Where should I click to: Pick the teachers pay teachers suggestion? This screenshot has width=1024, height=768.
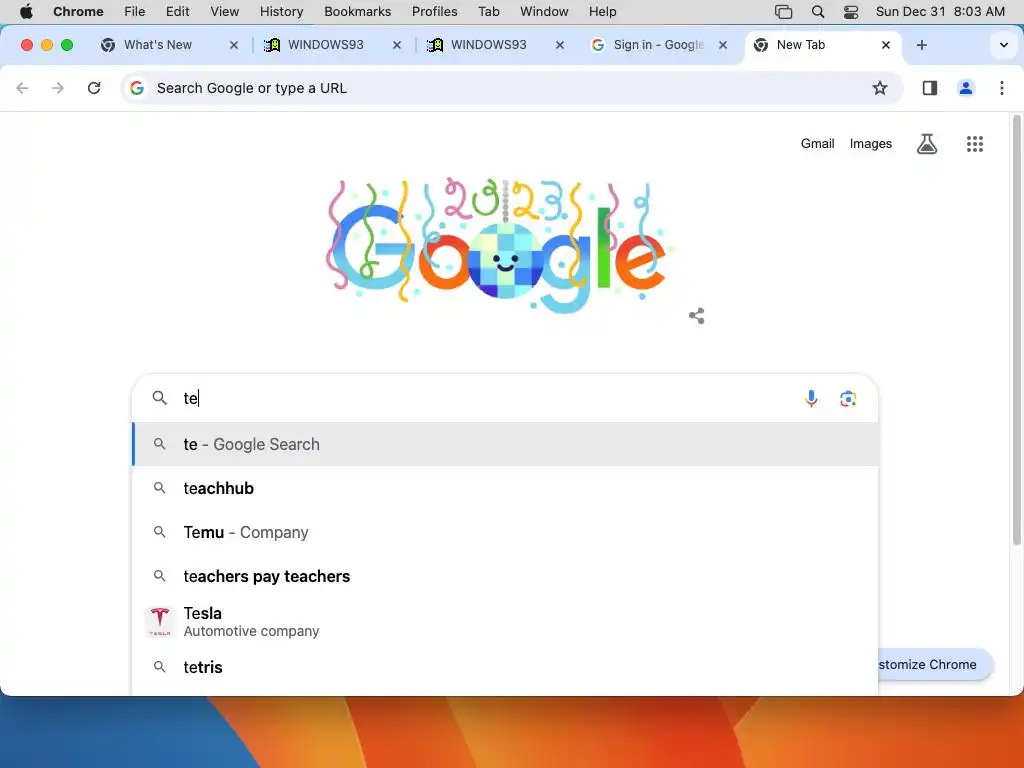point(505,576)
